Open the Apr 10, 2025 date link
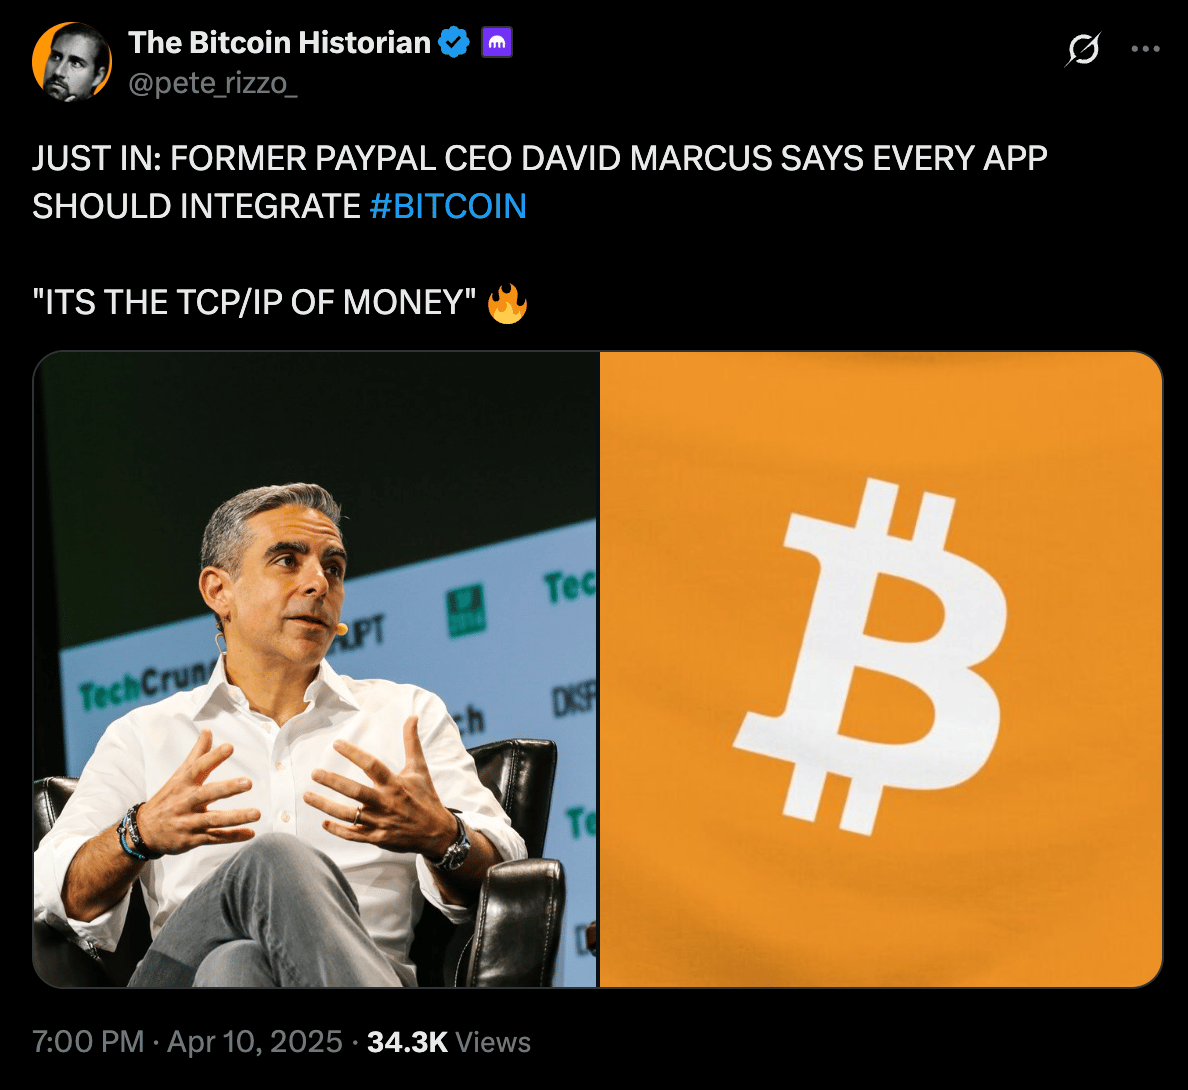1188x1090 pixels. pyautogui.click(x=255, y=1042)
